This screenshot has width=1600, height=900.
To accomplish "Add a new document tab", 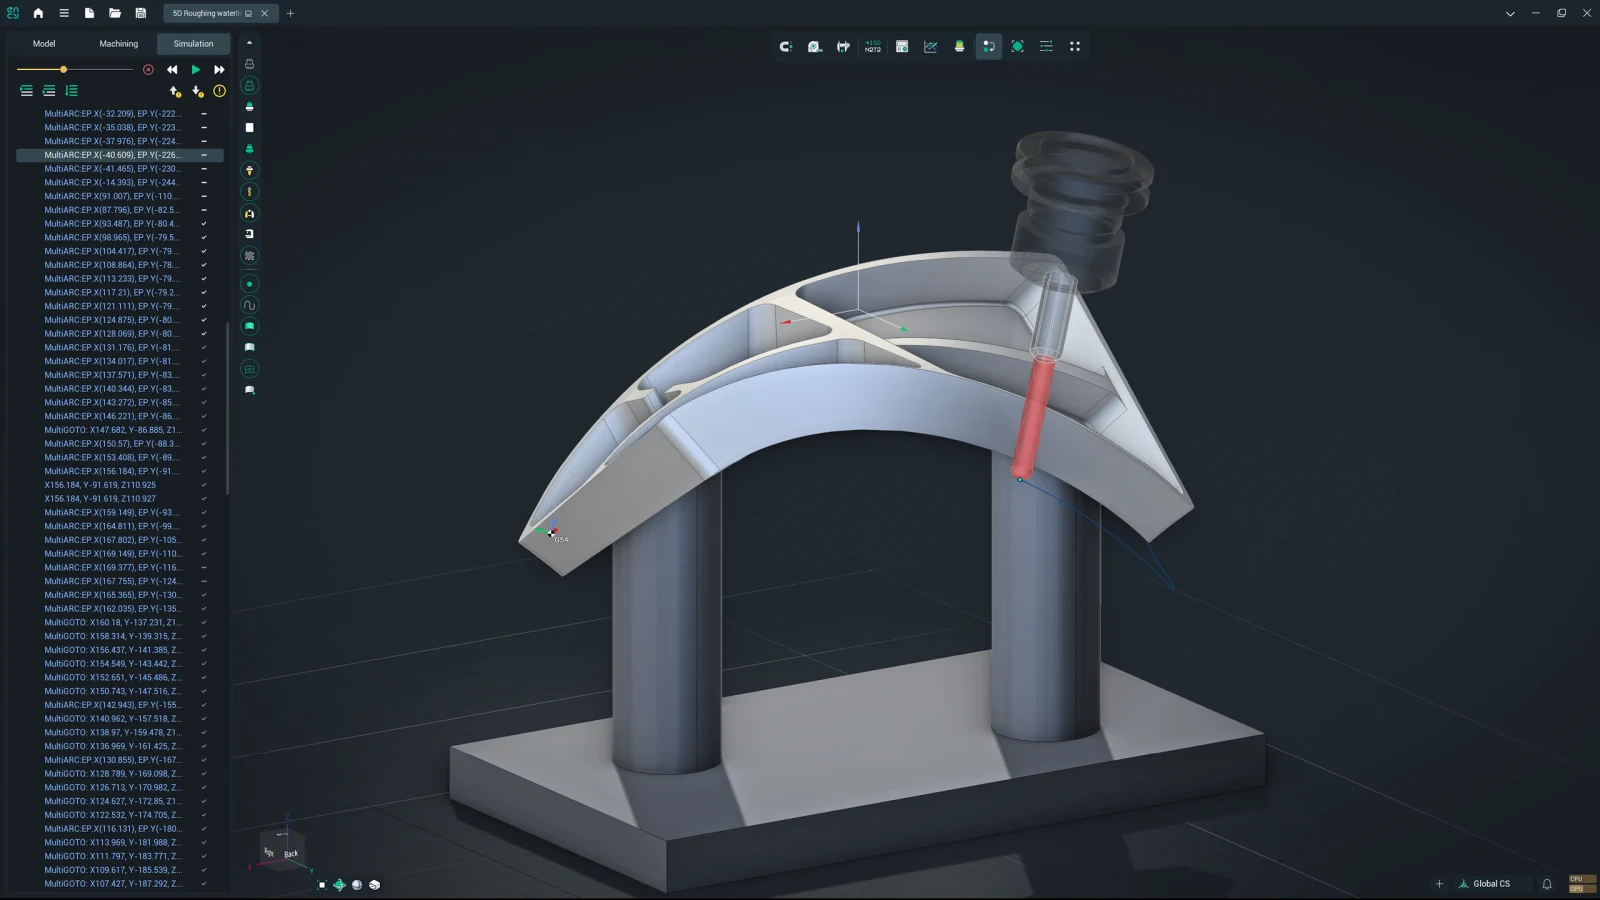I will point(290,13).
